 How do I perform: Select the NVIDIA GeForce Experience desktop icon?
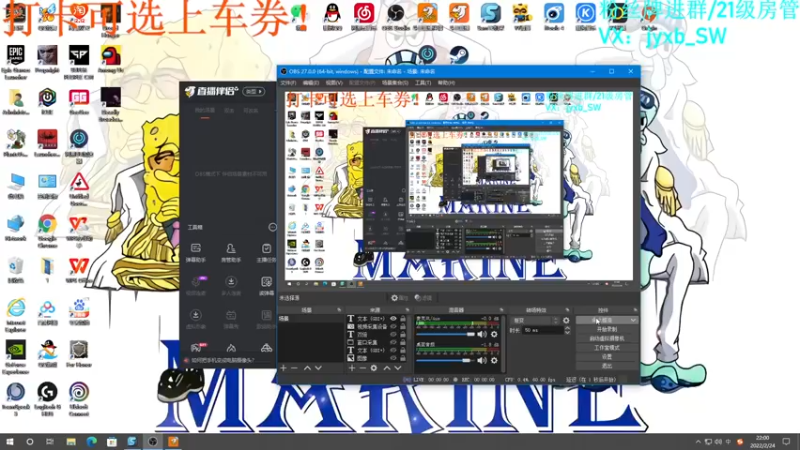click(x=16, y=357)
